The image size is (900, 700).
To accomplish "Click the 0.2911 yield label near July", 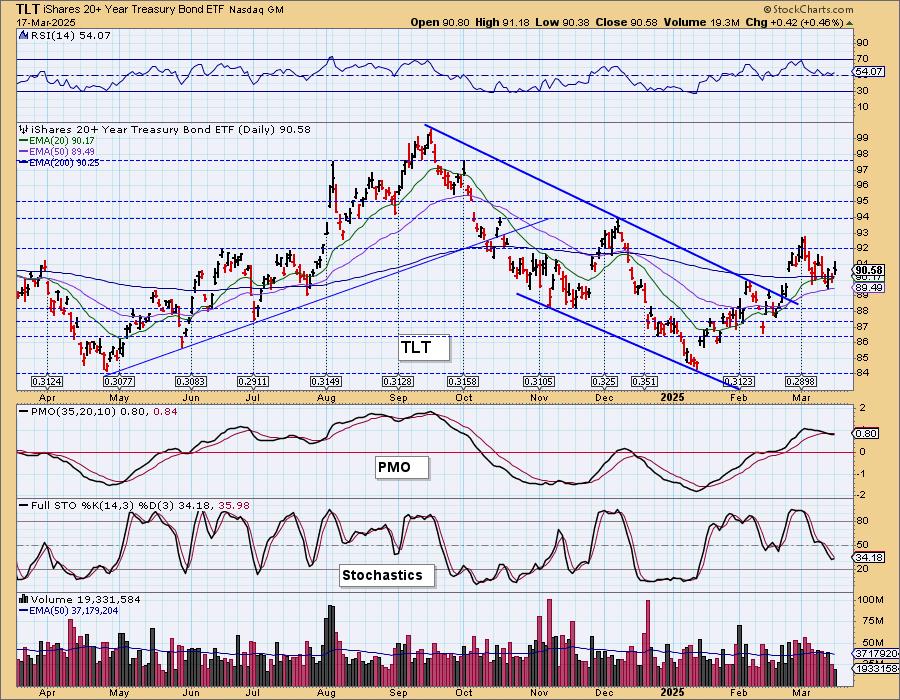I will (x=253, y=382).
